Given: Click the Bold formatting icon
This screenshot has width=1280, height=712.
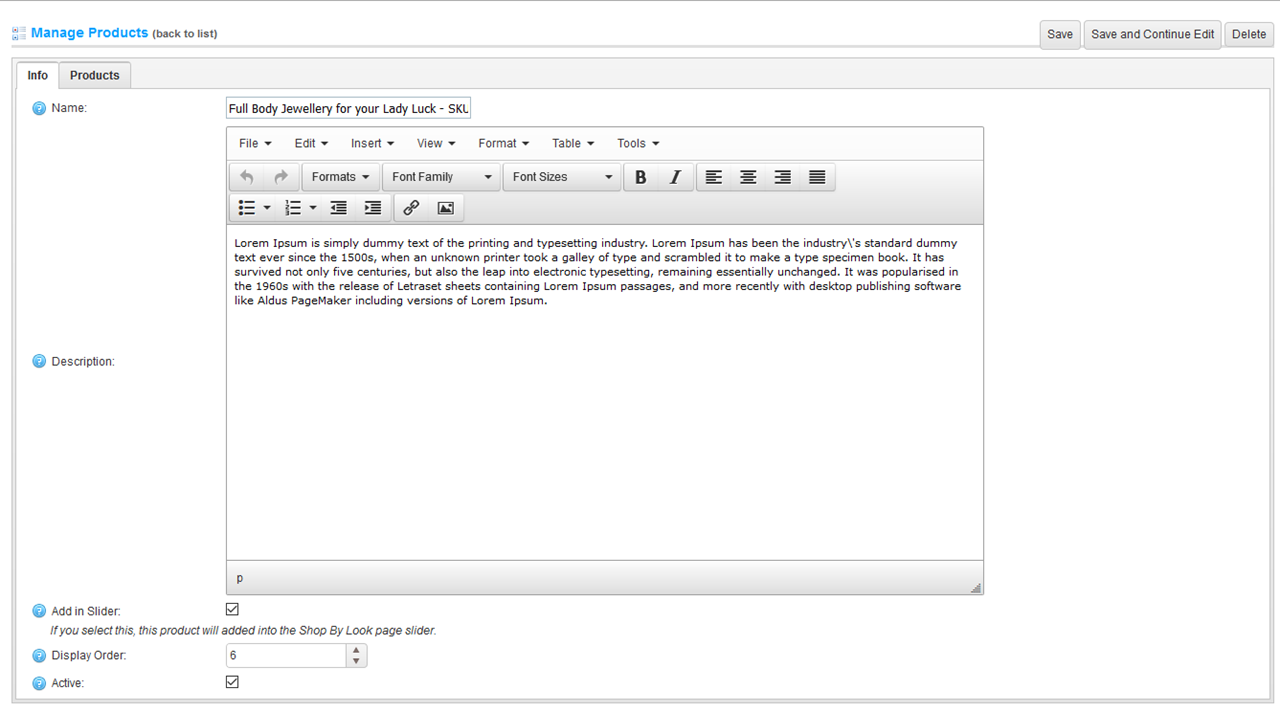Looking at the screenshot, I should [641, 177].
